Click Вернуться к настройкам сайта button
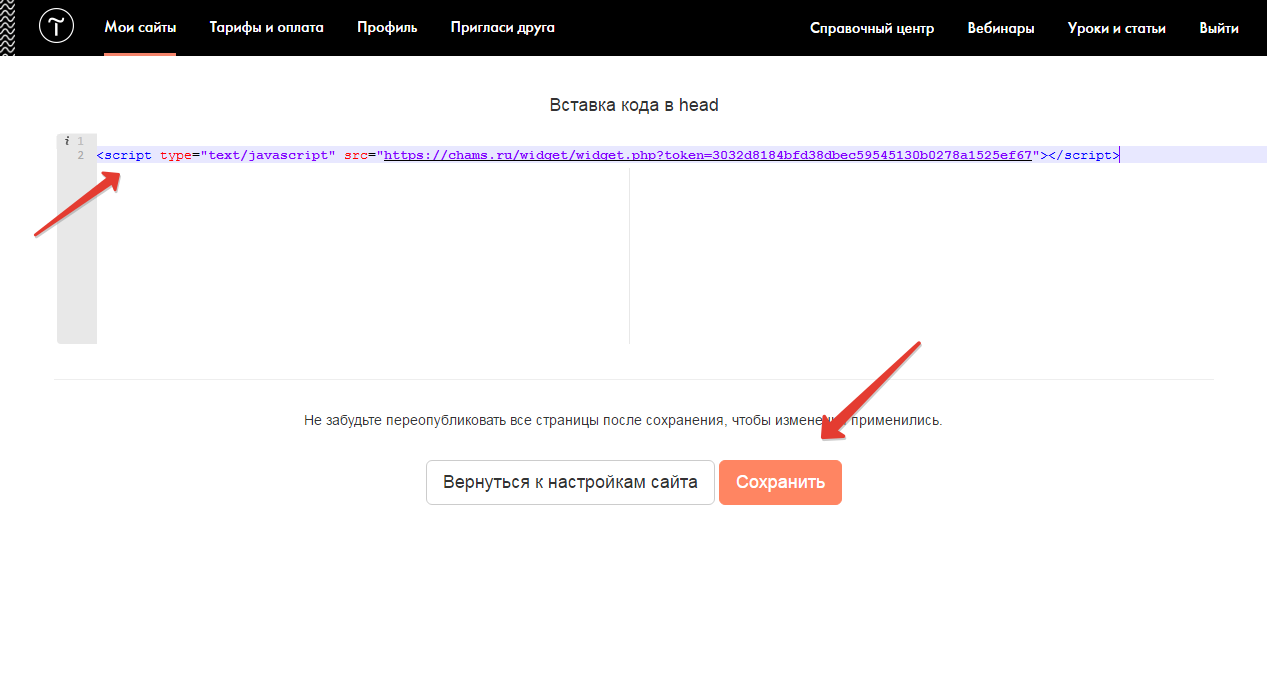This screenshot has width=1267, height=687. [x=570, y=482]
